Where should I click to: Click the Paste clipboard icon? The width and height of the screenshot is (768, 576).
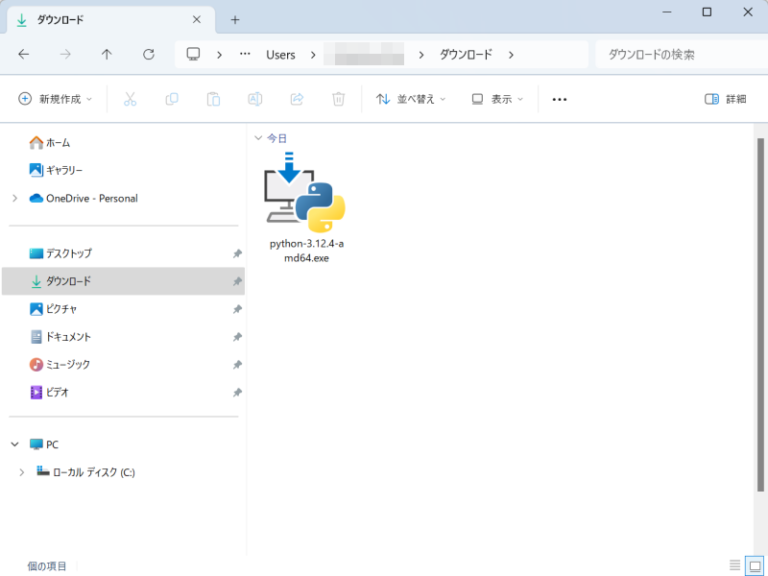pyautogui.click(x=213, y=99)
